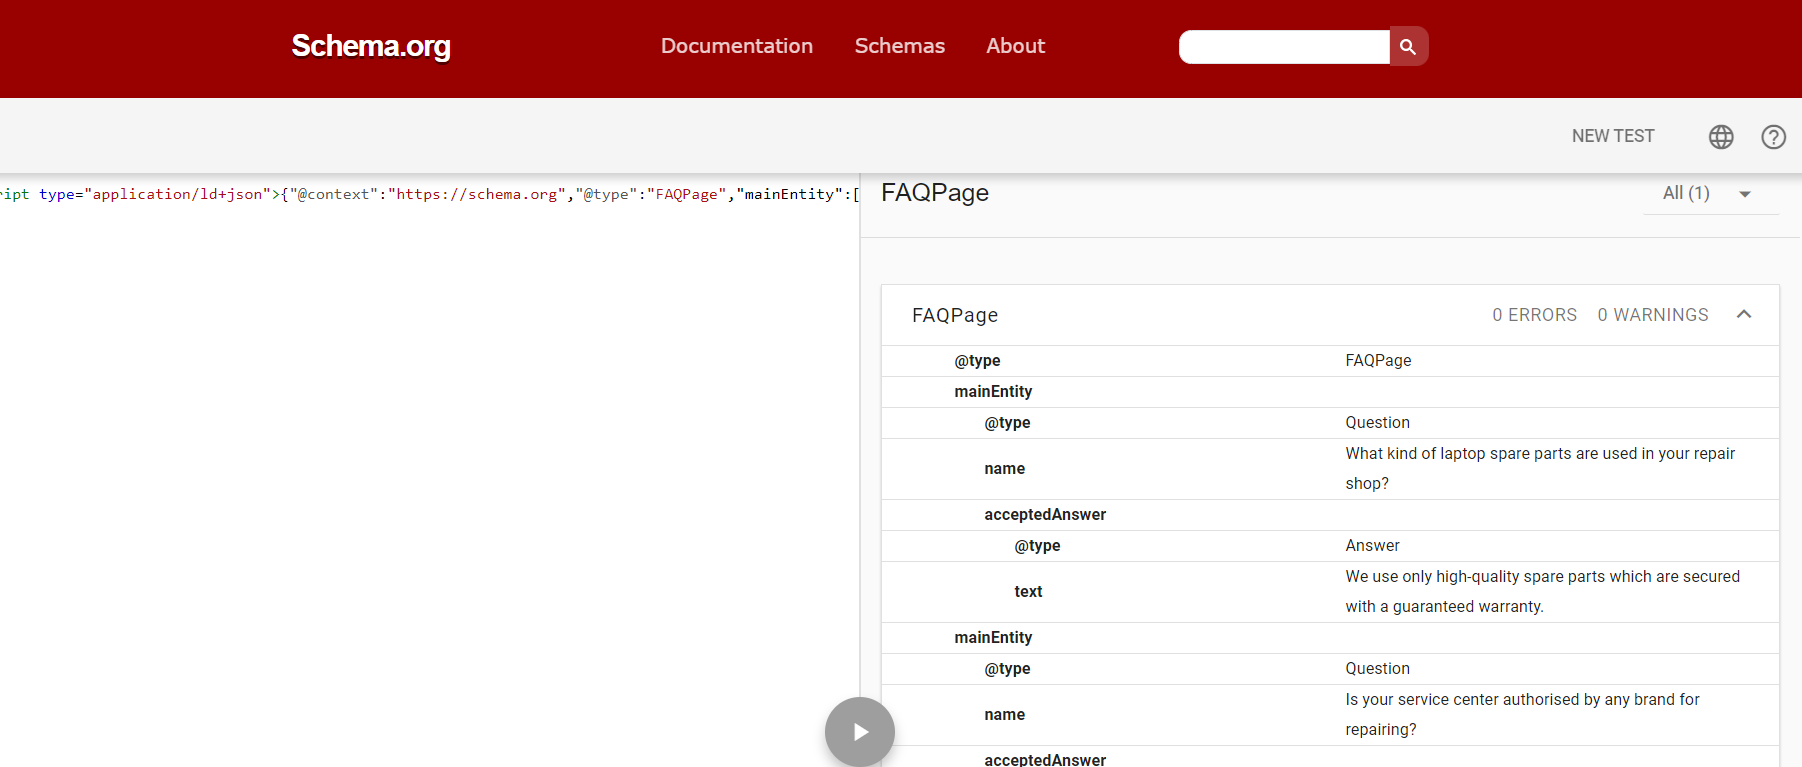Click into the JSON-LD code editor line

[429, 194]
